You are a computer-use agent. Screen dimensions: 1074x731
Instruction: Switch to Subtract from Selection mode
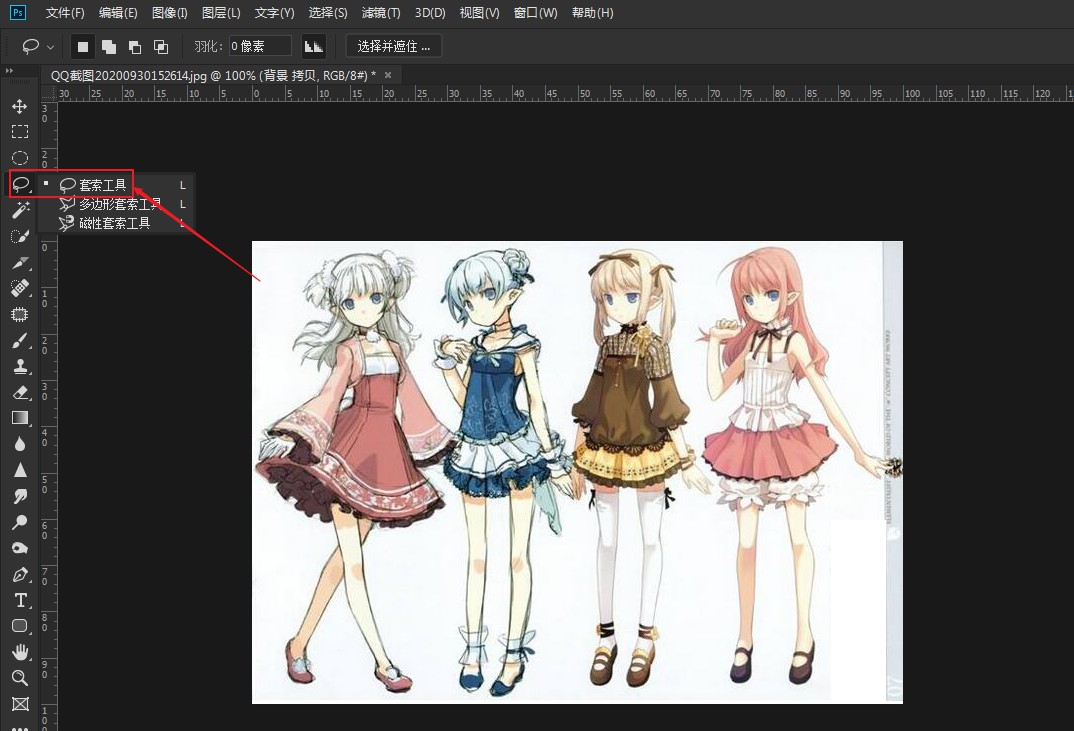click(x=134, y=45)
